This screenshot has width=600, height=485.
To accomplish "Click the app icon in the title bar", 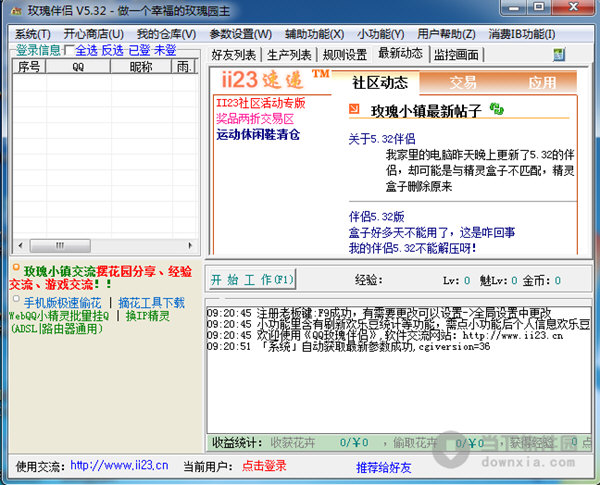I will (x=16, y=11).
